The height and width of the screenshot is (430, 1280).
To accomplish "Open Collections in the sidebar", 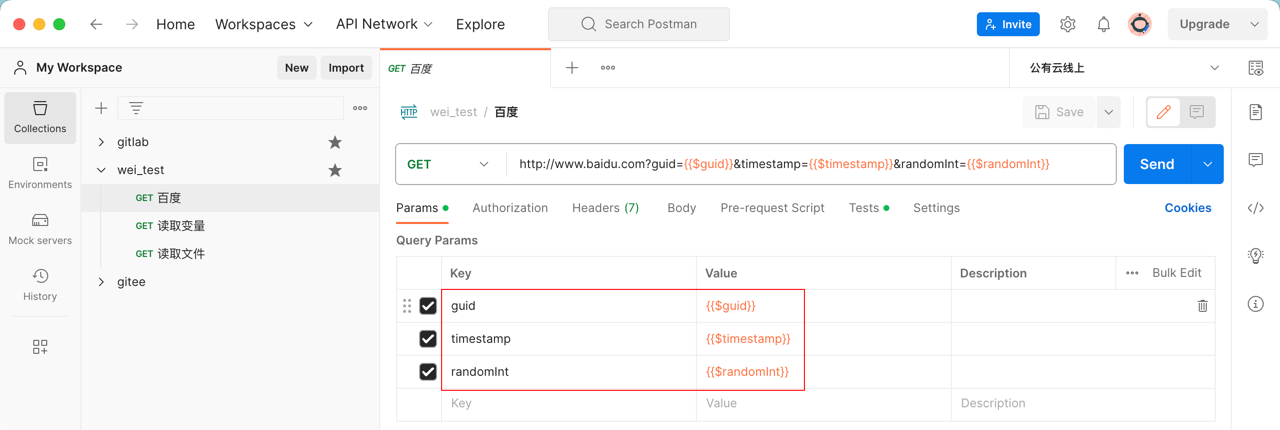I will point(40,117).
